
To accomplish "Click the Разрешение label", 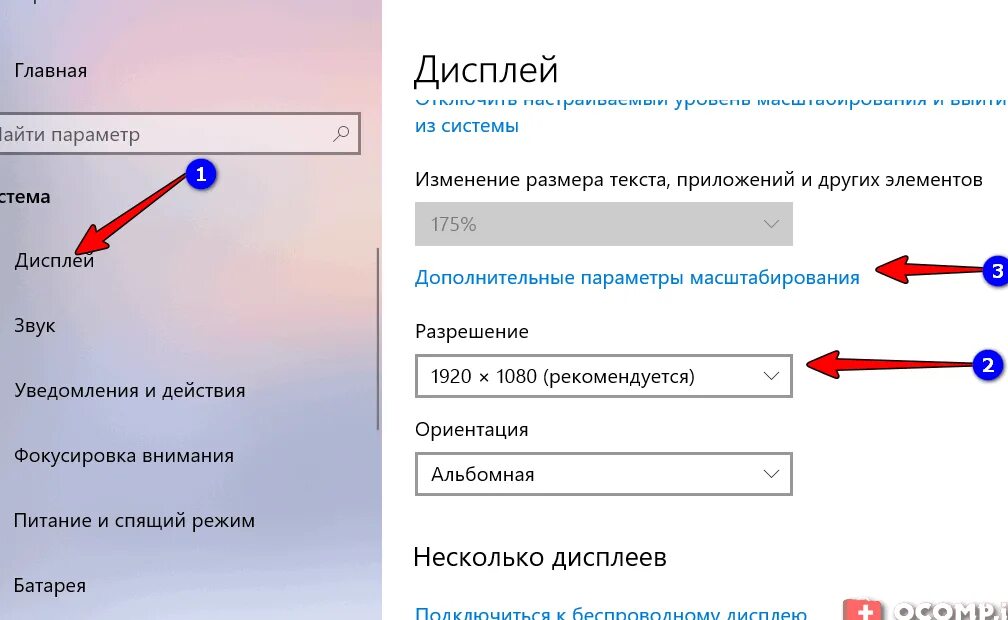I will [472, 331].
